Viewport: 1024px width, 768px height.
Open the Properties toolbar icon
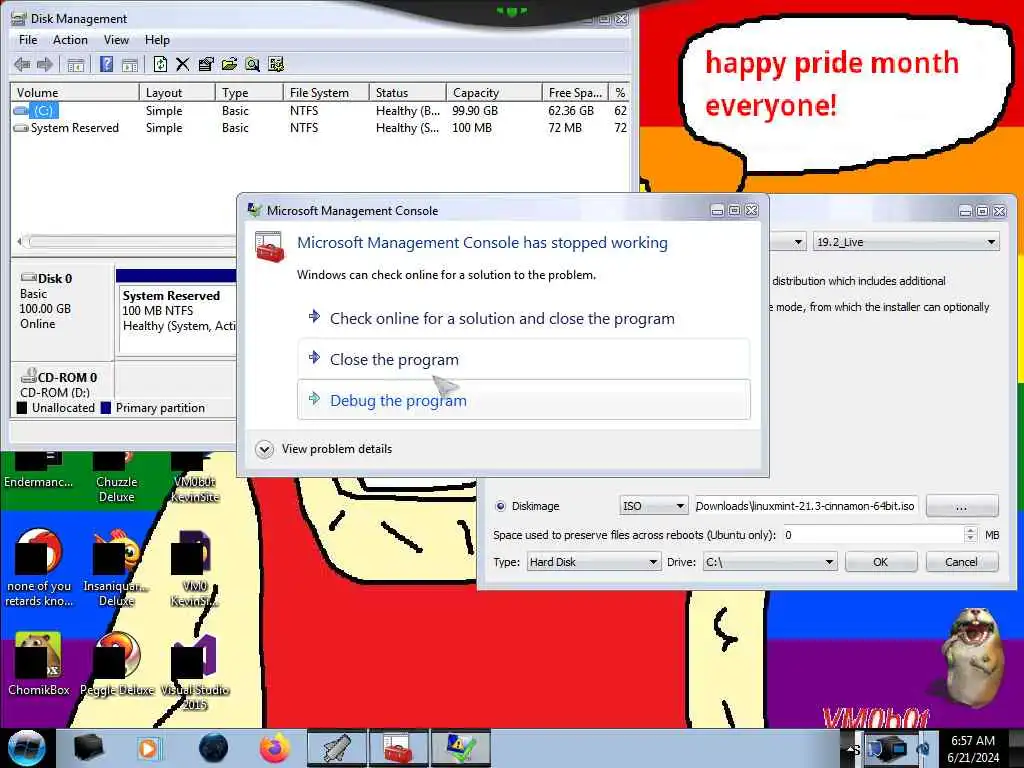206,64
